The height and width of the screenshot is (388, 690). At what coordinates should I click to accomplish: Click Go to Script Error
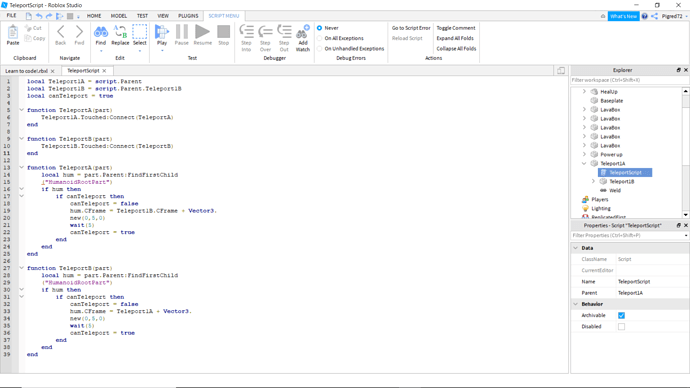tap(411, 28)
